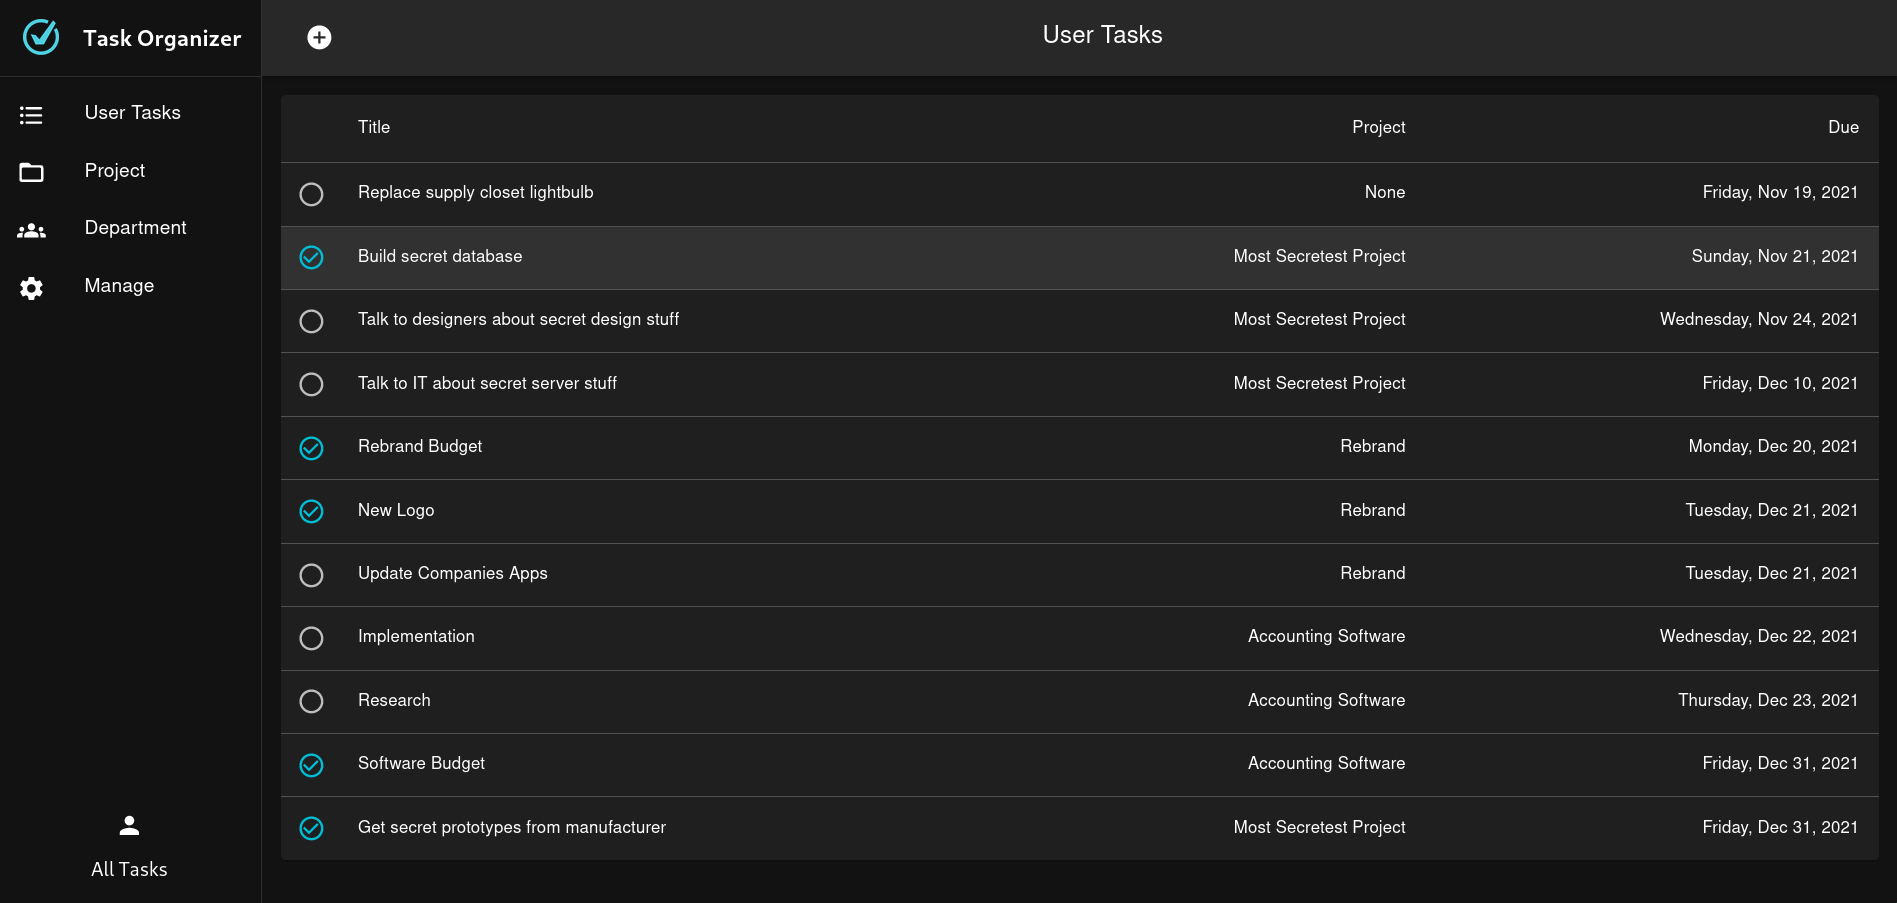The image size is (1897, 903).
Task: Open the Department menu item
Action: point(135,228)
